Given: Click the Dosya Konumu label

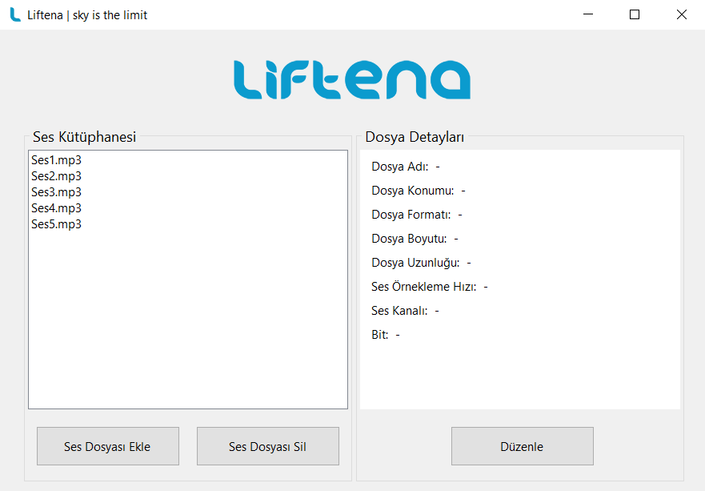Looking at the screenshot, I should point(413,191).
